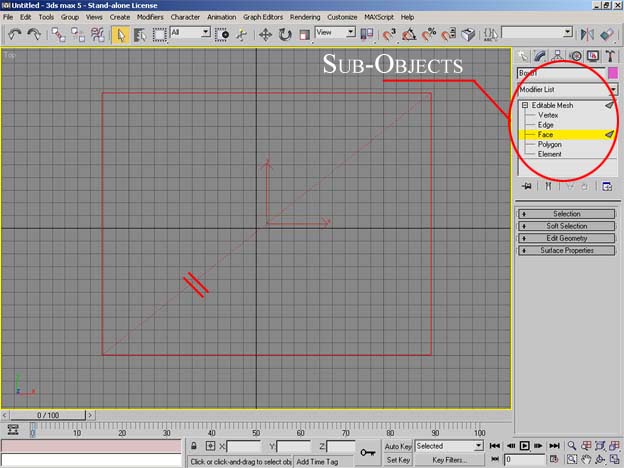
Task: Open the Modifiers menu
Action: click(150, 17)
